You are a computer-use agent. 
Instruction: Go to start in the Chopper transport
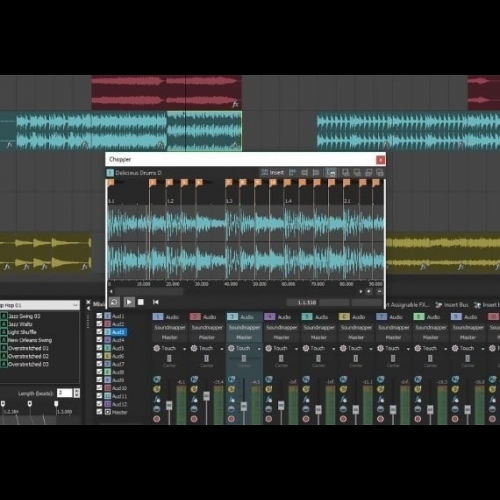tap(156, 302)
